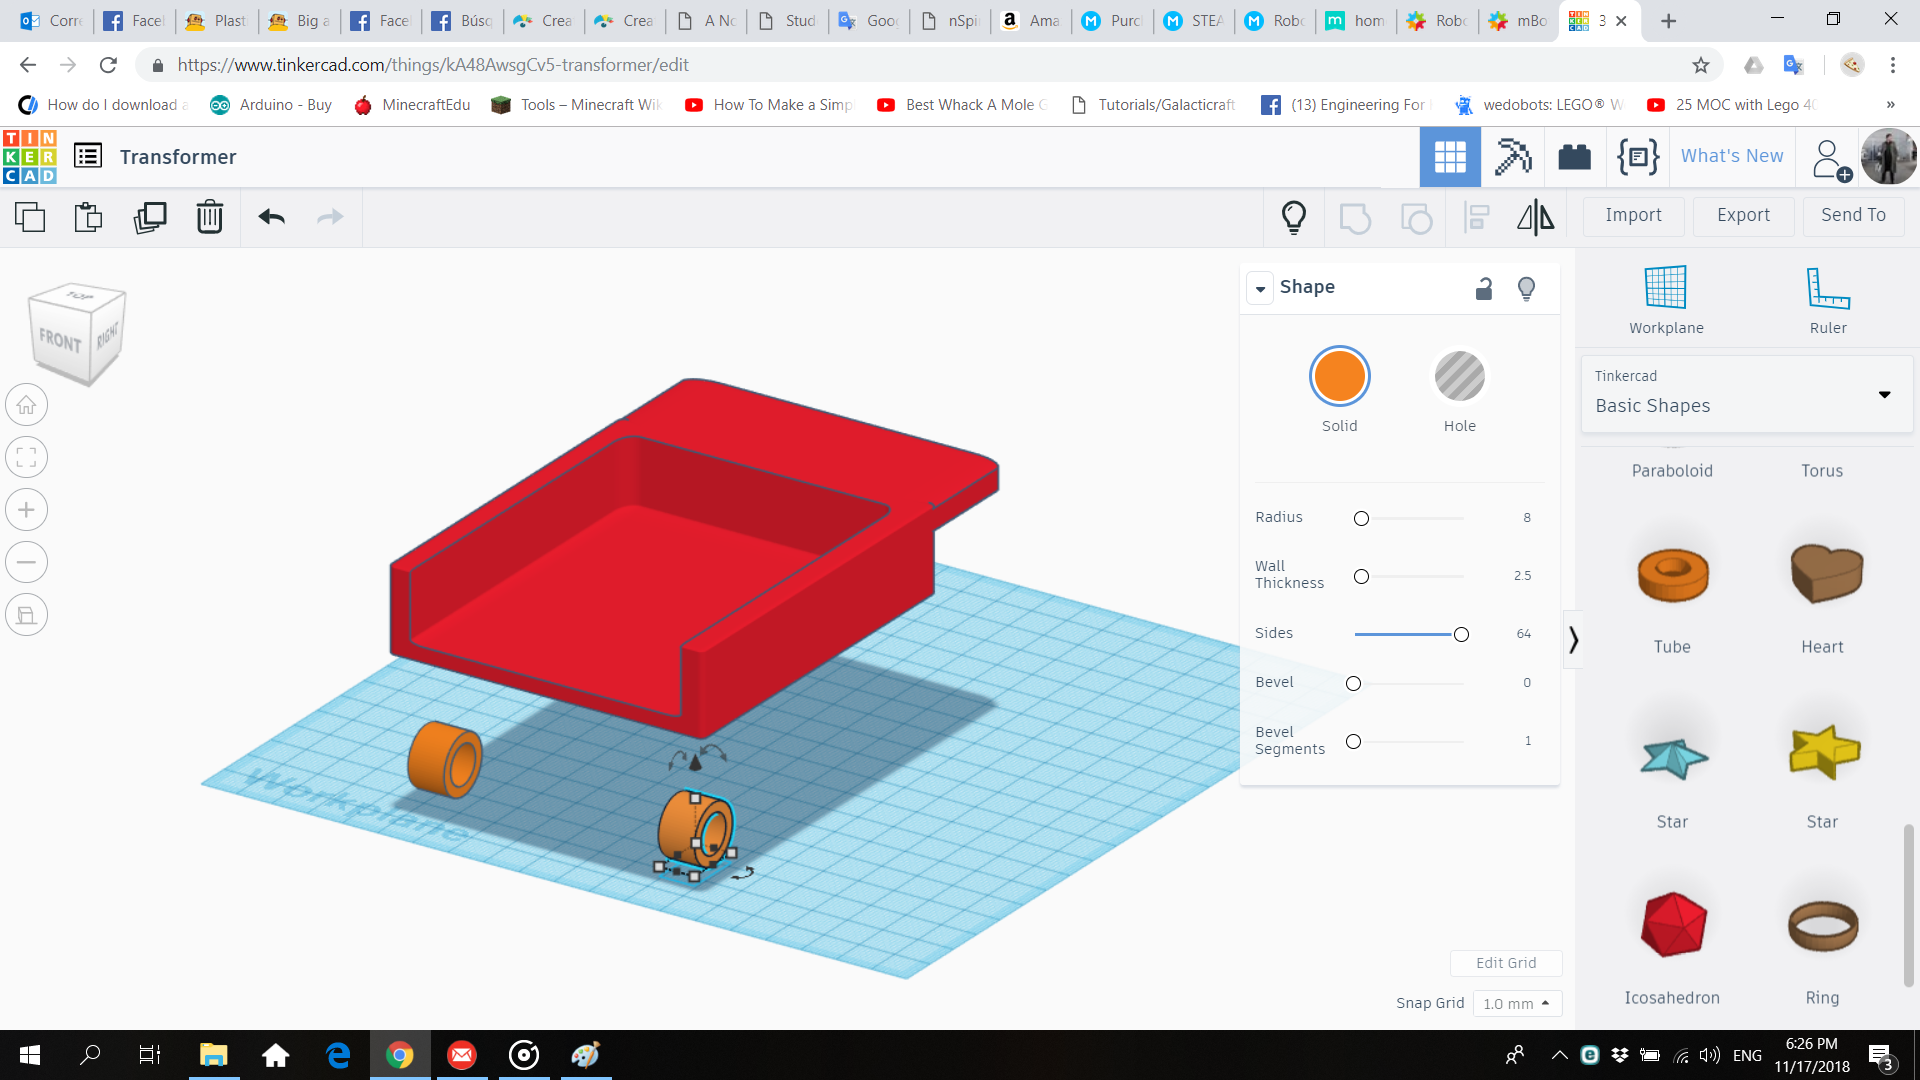Open the What's New tab
1920x1080 pixels.
click(1731, 156)
